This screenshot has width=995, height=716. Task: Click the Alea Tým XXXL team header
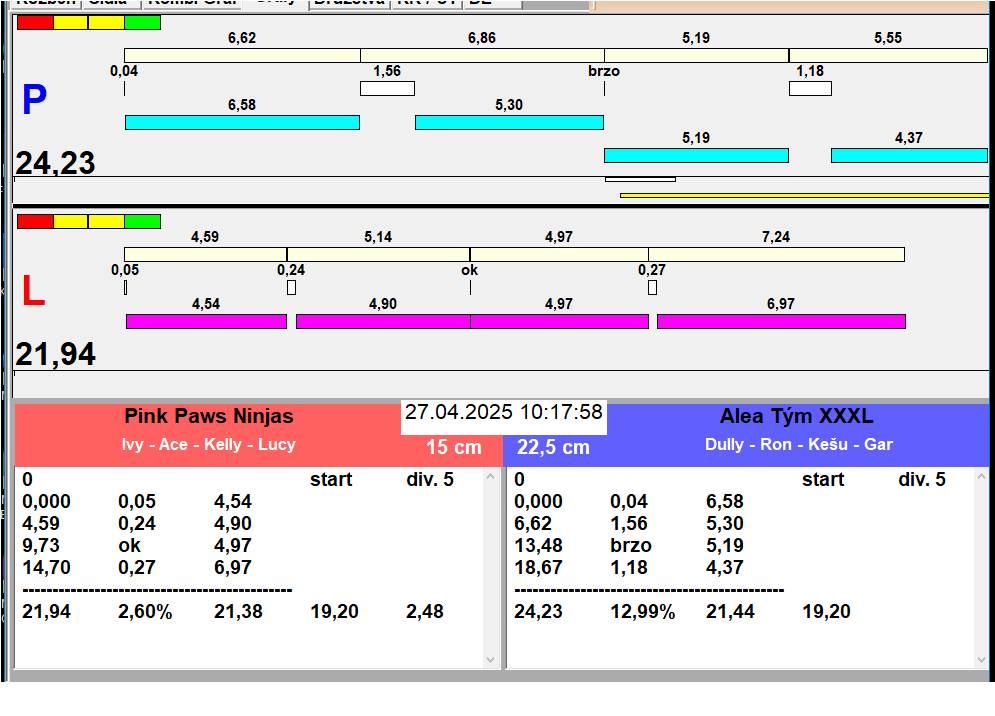click(796, 416)
